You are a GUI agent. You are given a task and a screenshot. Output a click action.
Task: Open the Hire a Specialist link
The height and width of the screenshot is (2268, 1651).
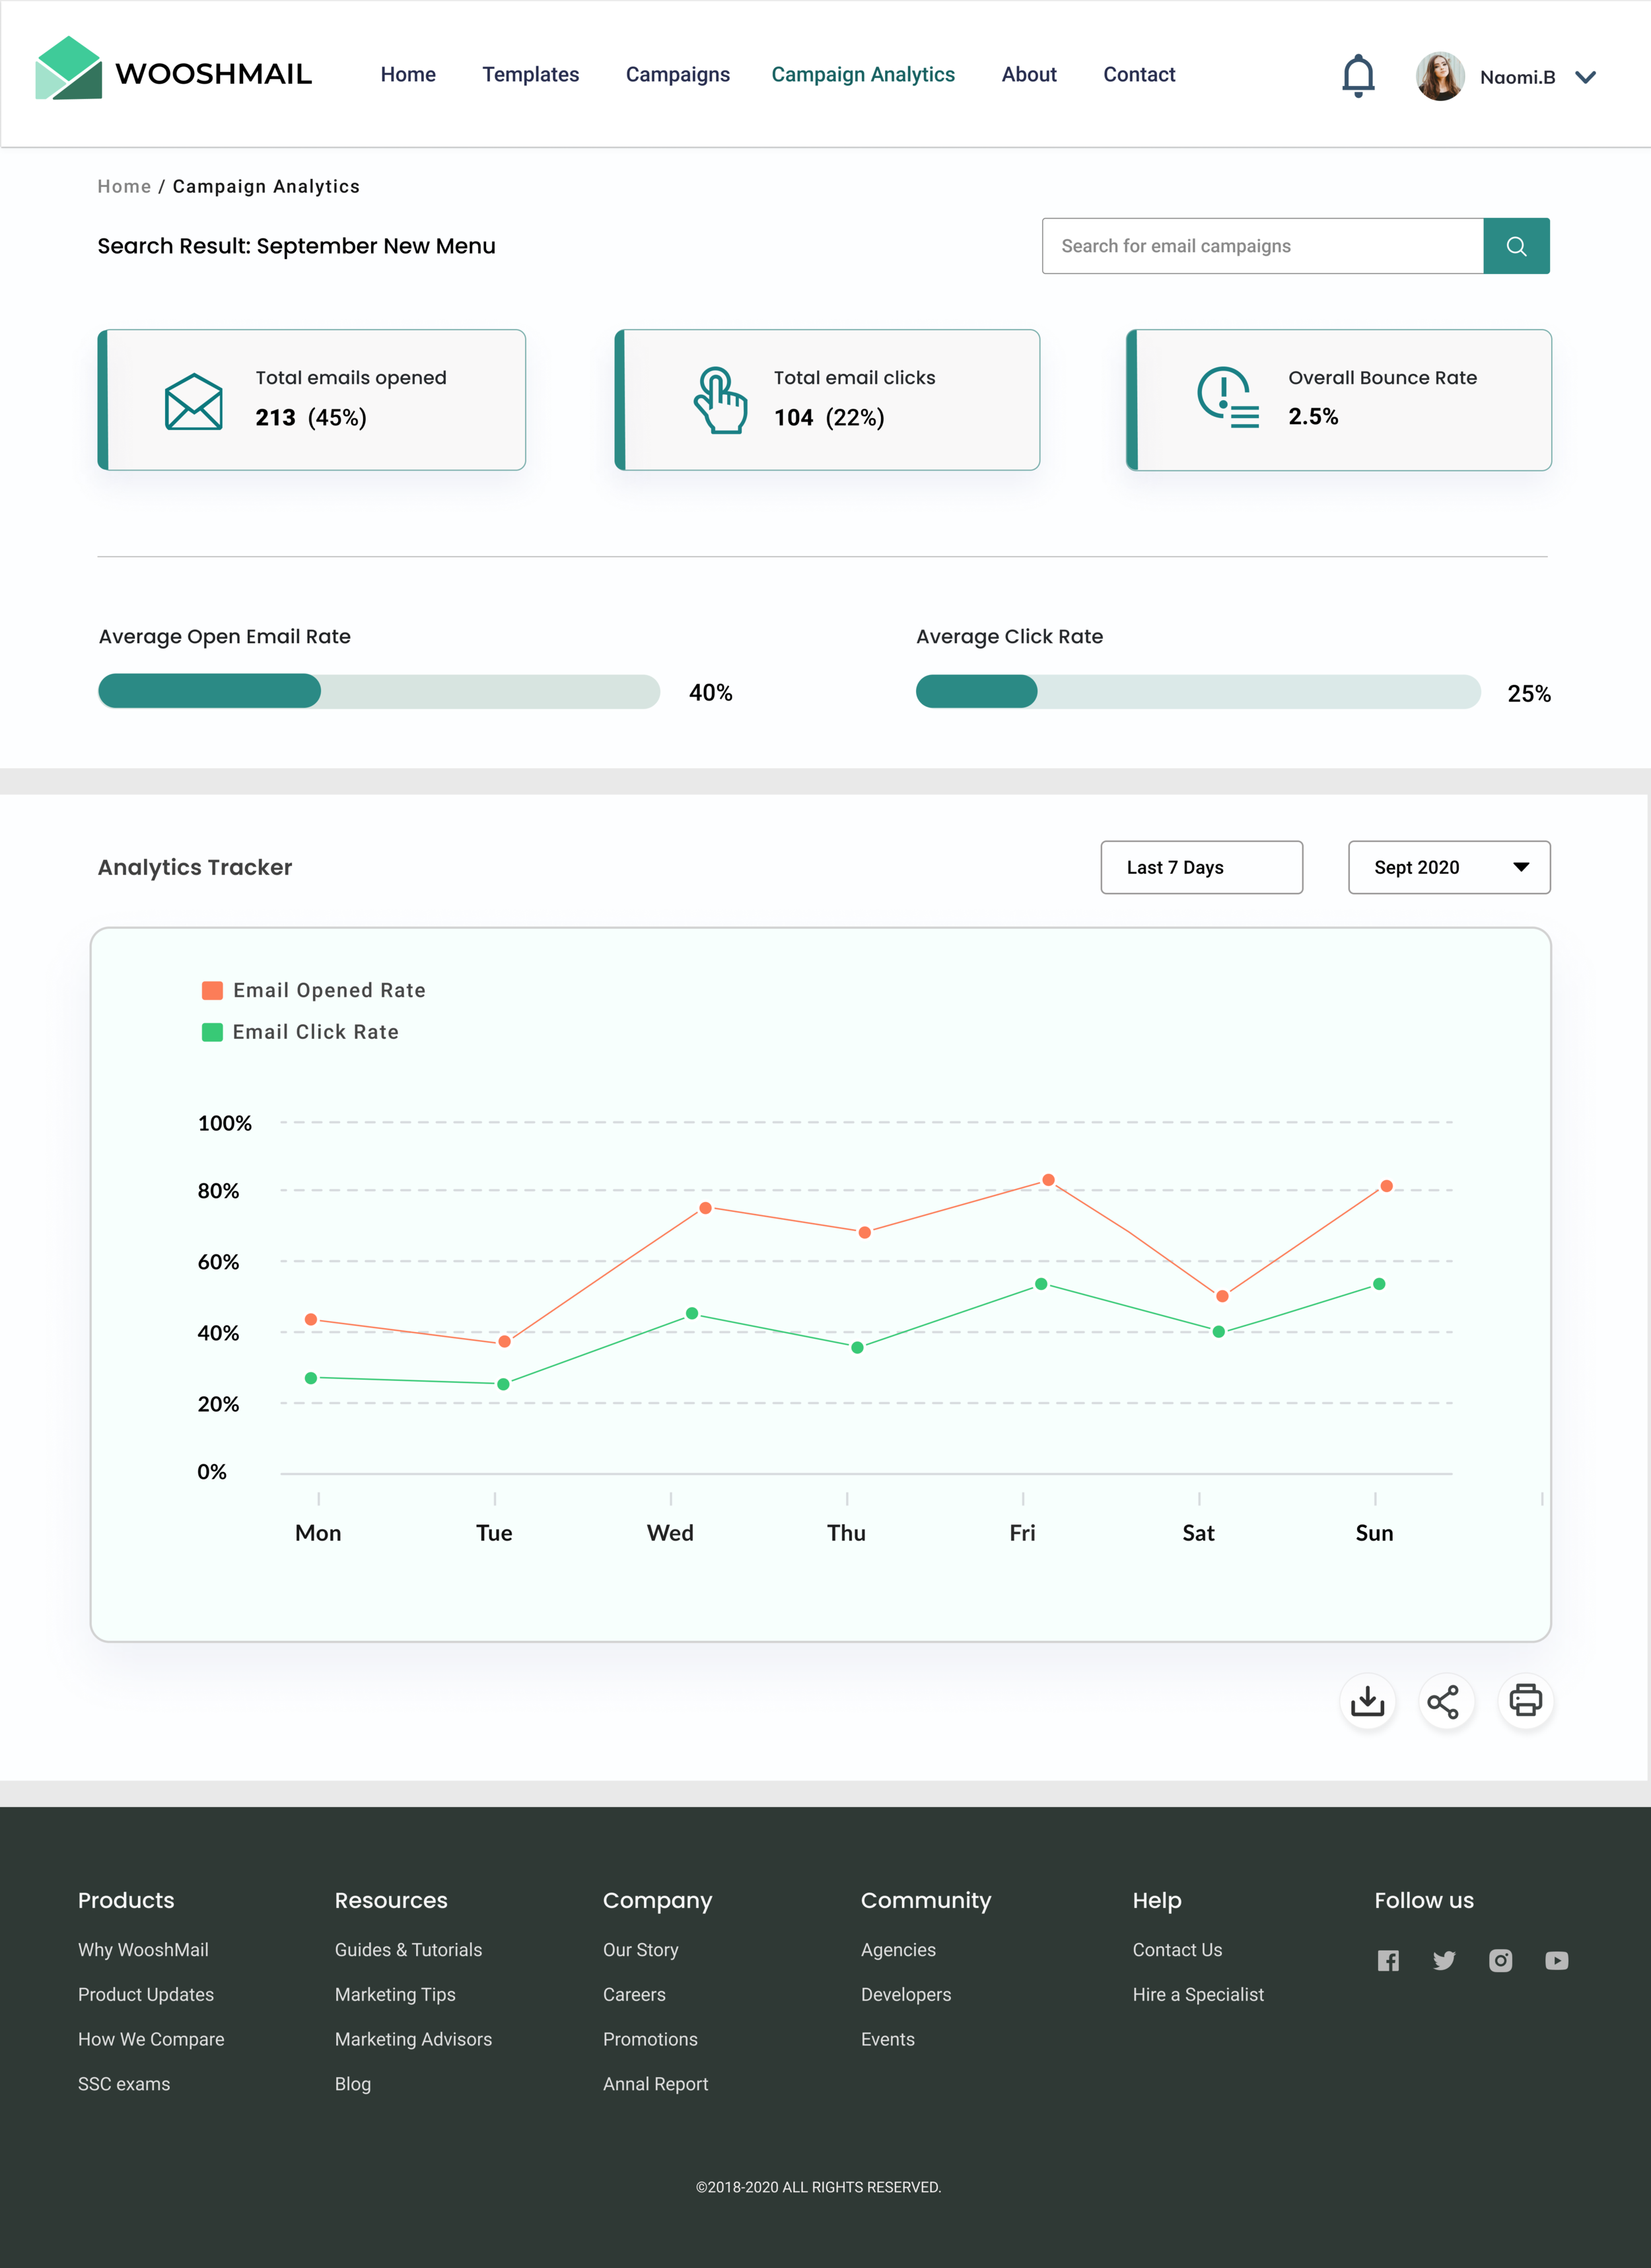(x=1197, y=1994)
